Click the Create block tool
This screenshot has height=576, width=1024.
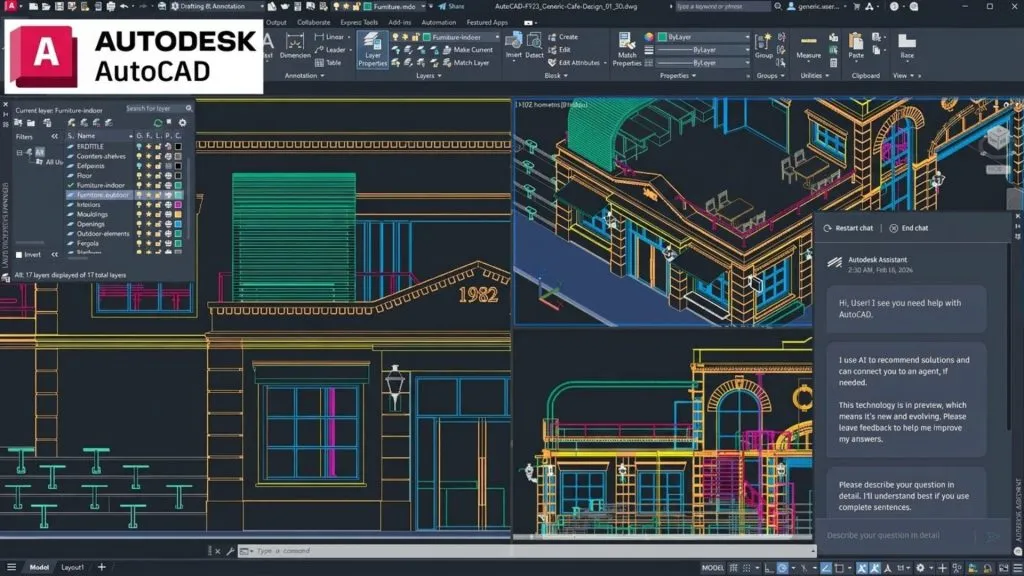point(563,37)
